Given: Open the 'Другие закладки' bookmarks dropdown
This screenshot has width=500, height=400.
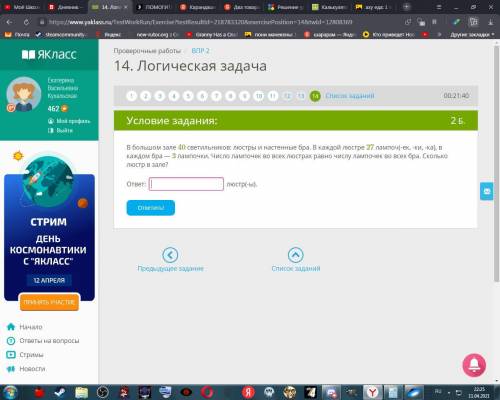Looking at the screenshot, I should pyautogui.click(x=472, y=34).
